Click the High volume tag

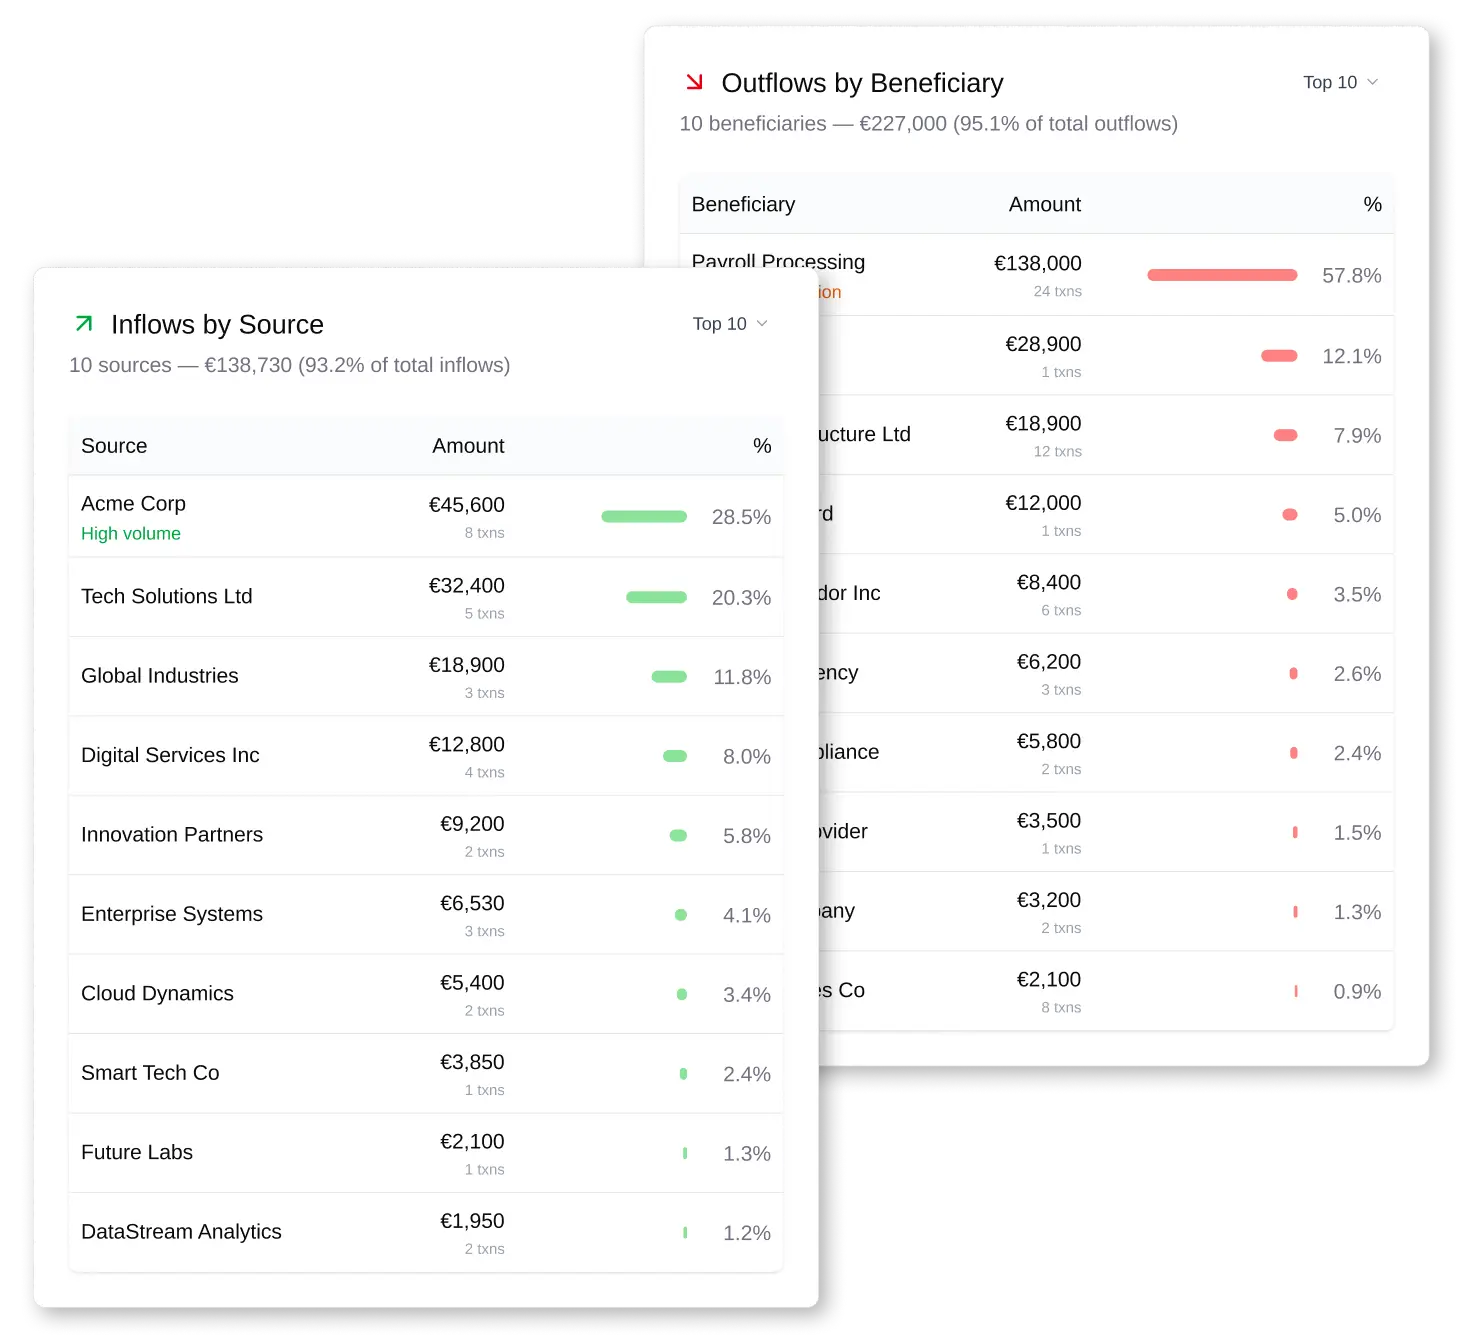point(131,534)
